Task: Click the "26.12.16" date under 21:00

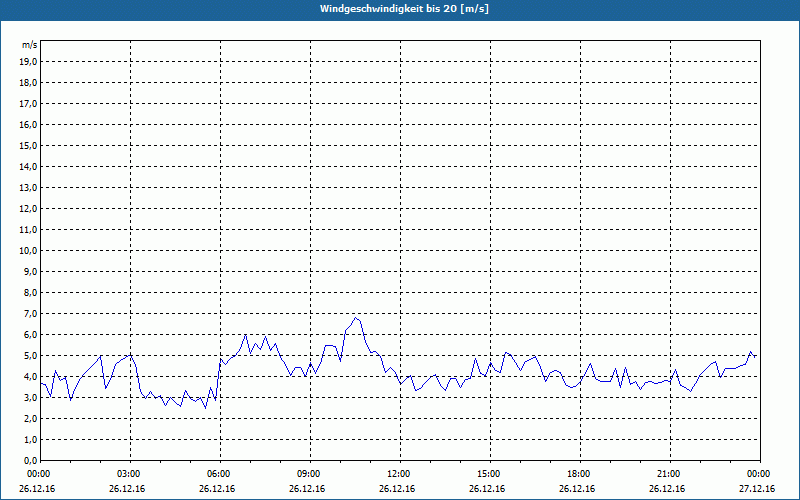Action: coord(667,489)
